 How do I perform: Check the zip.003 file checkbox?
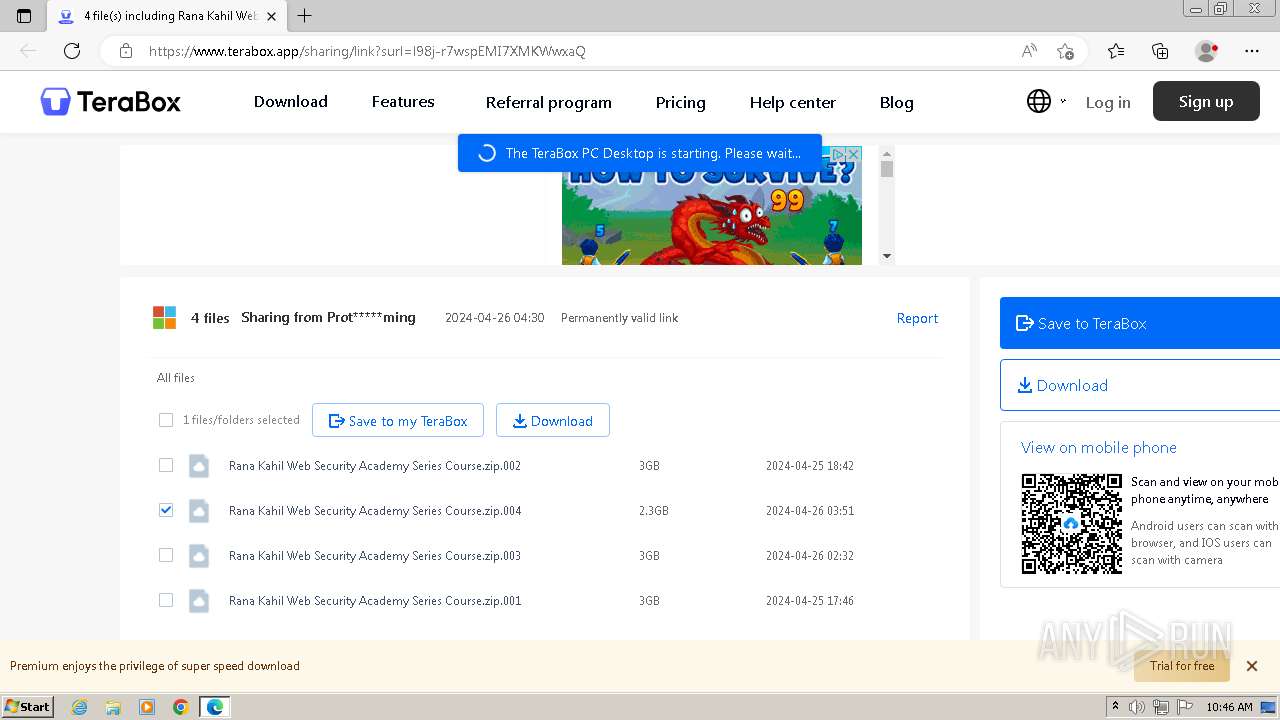coord(166,555)
